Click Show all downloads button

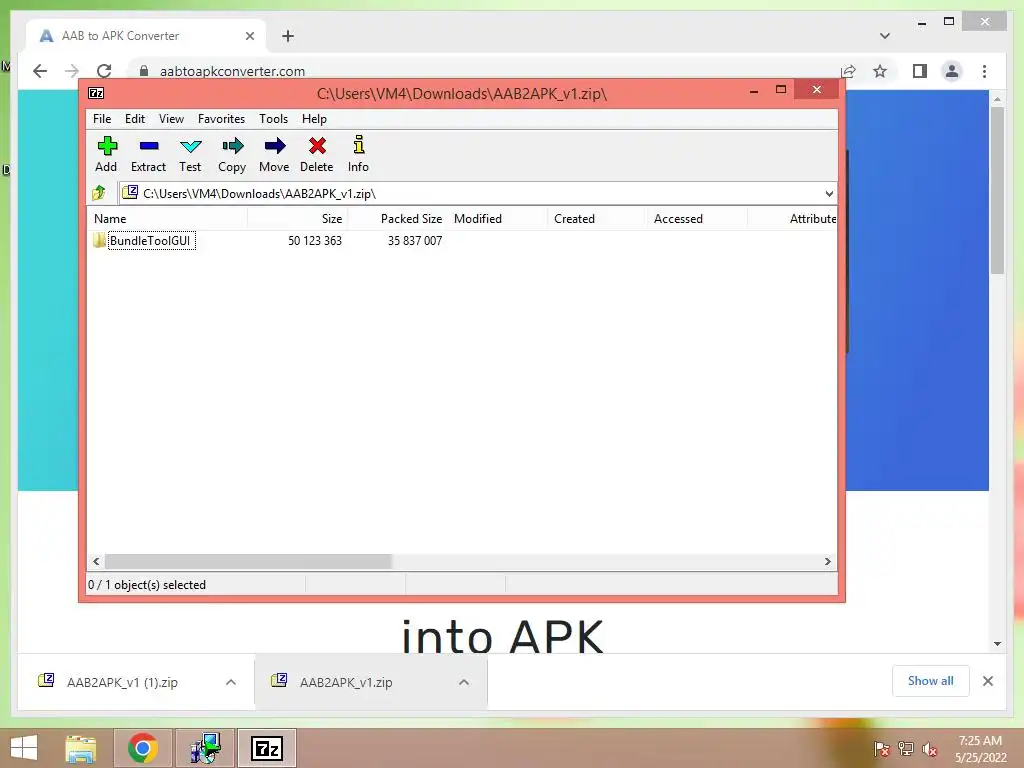click(x=931, y=680)
